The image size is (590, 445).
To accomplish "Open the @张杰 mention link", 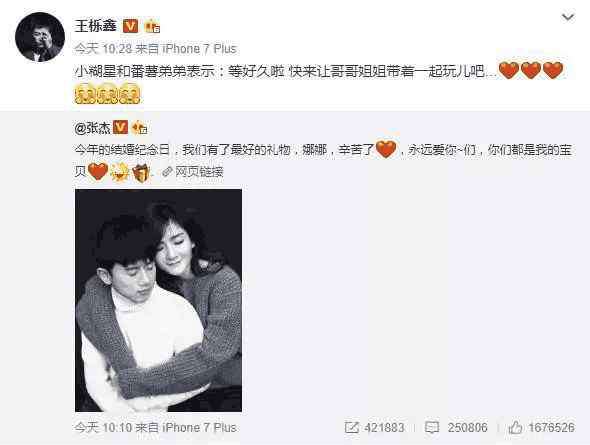I will pyautogui.click(x=93, y=128).
